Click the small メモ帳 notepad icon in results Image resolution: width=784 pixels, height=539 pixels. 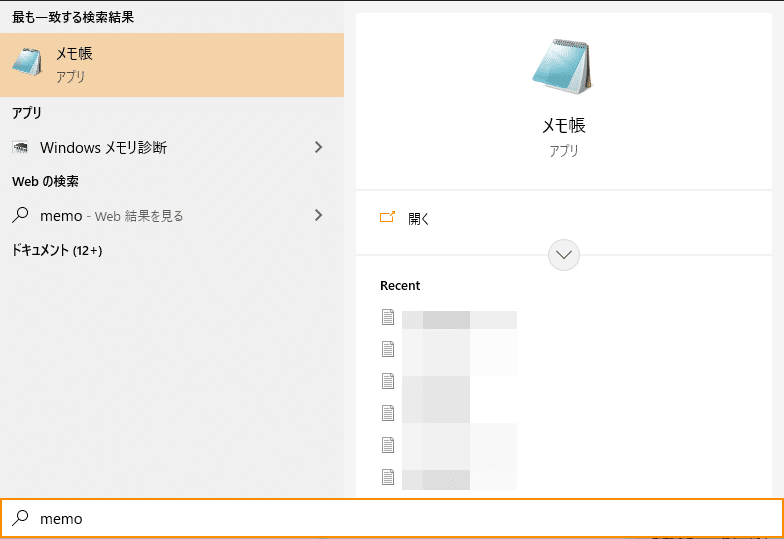(27, 63)
